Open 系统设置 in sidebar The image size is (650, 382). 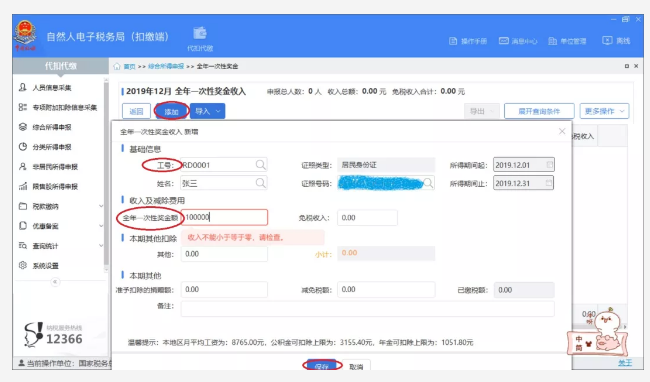(x=40, y=266)
